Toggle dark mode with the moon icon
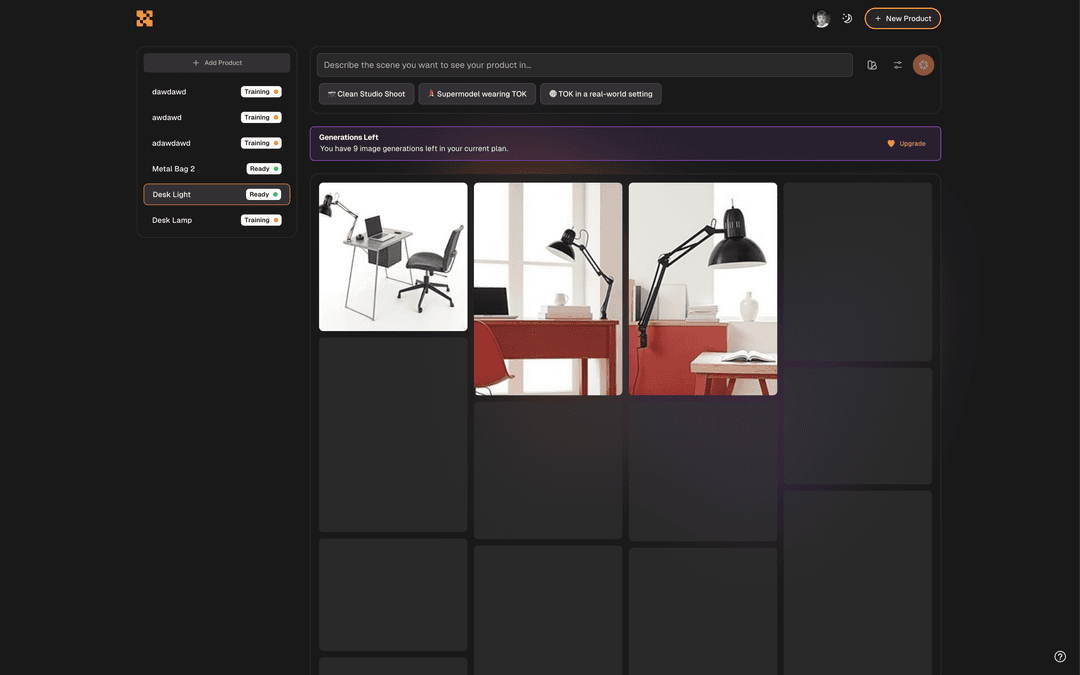 [847, 19]
